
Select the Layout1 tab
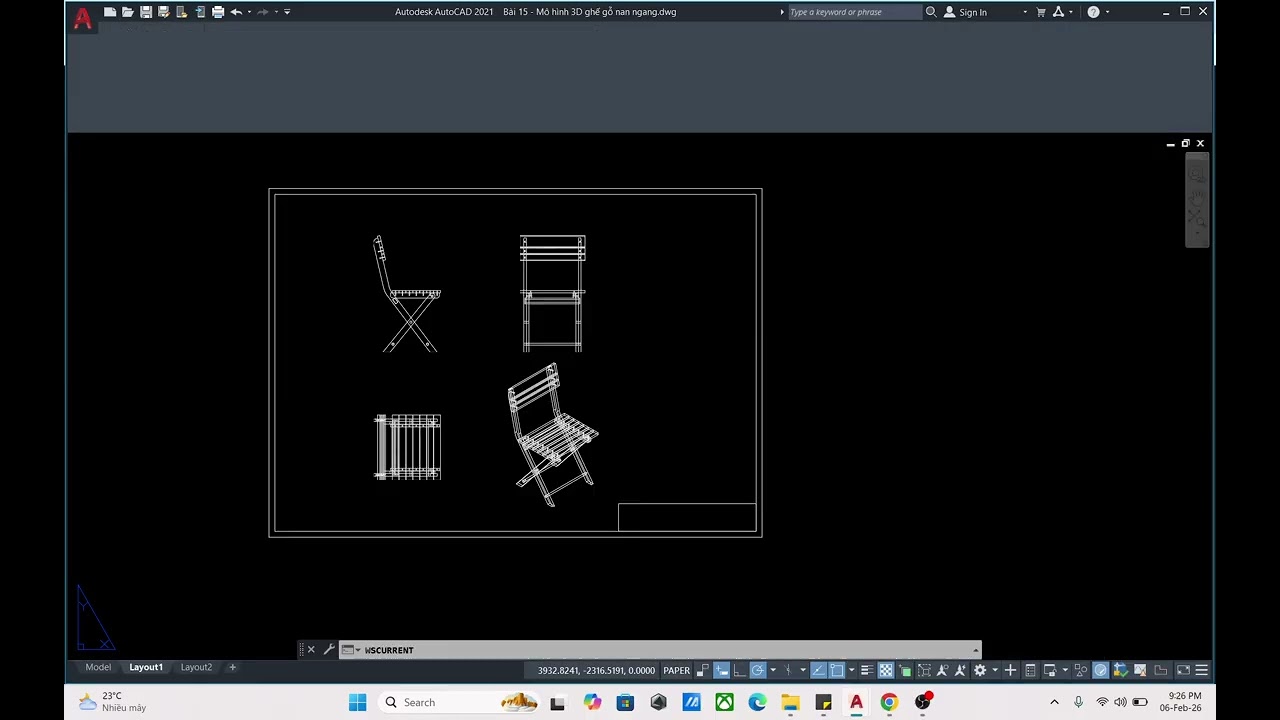point(146,667)
